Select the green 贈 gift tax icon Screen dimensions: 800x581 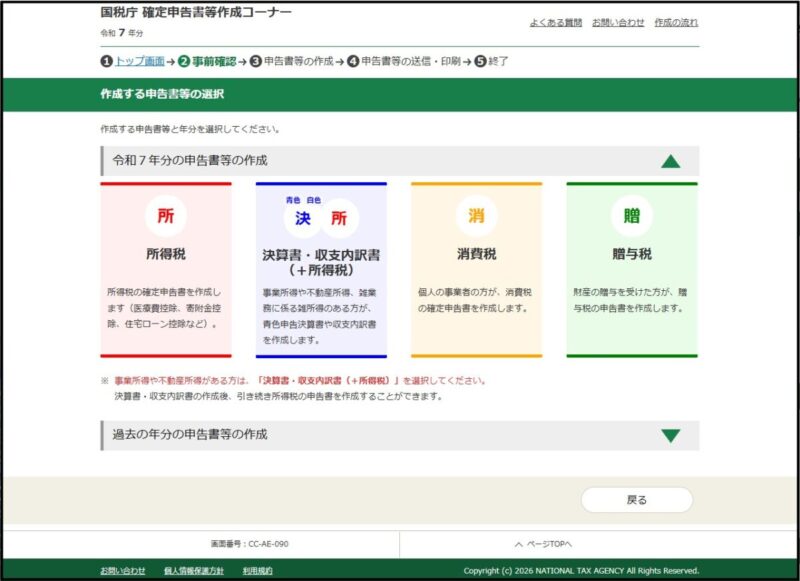click(632, 216)
